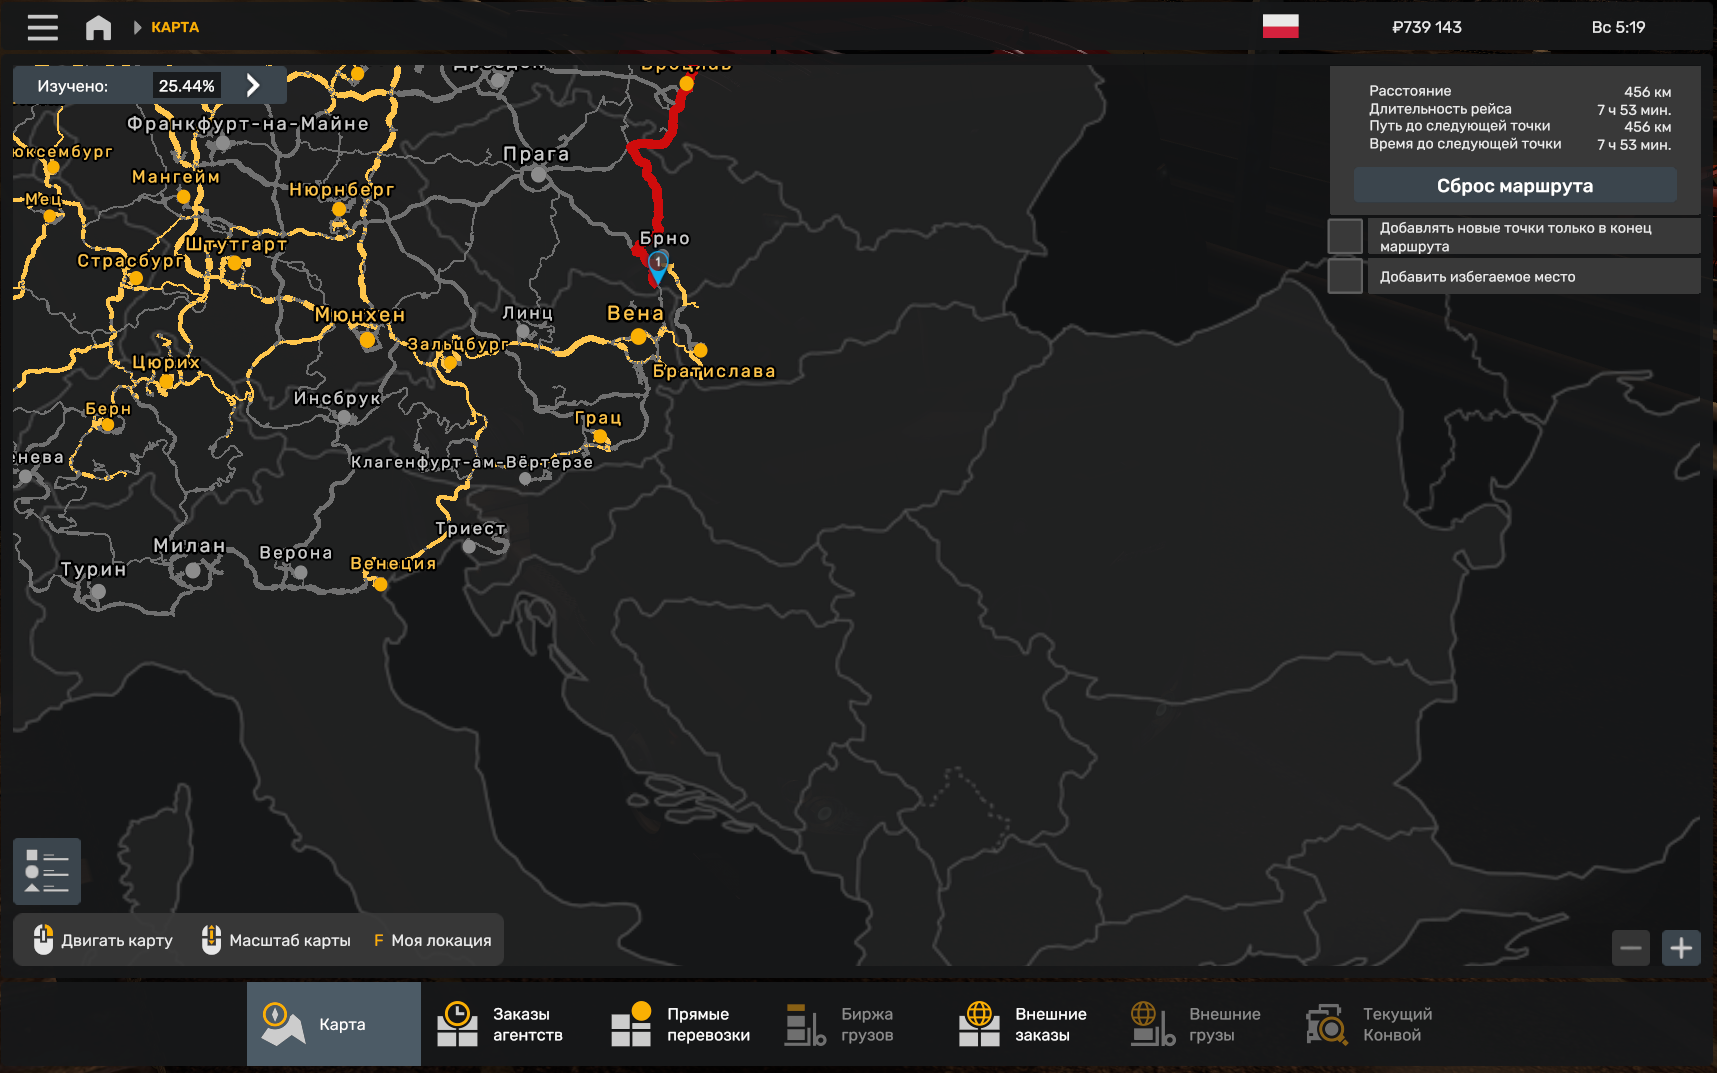Click the Munich city marker
The width and height of the screenshot is (1717, 1073).
pyautogui.click(x=367, y=340)
